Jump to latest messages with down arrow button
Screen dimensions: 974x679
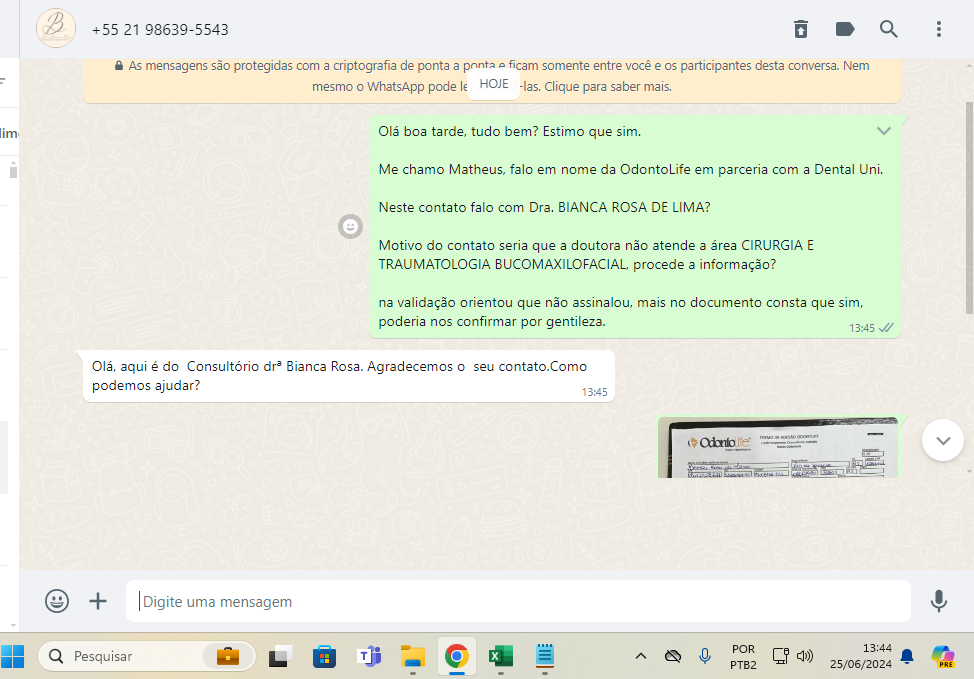943,440
